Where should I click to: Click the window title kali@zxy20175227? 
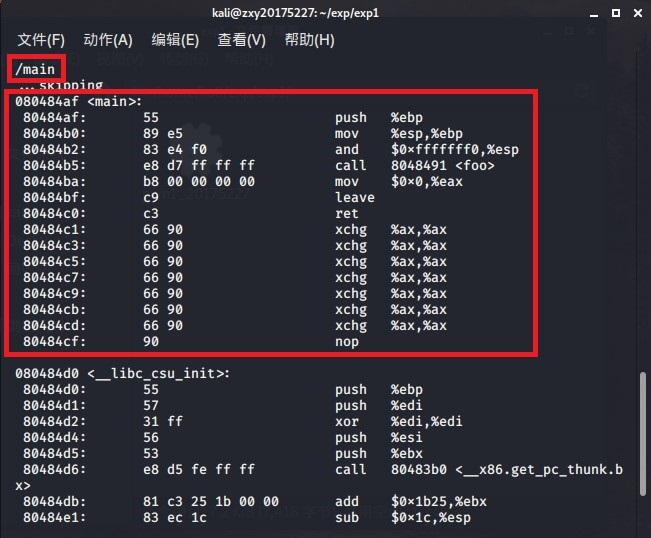click(x=296, y=13)
